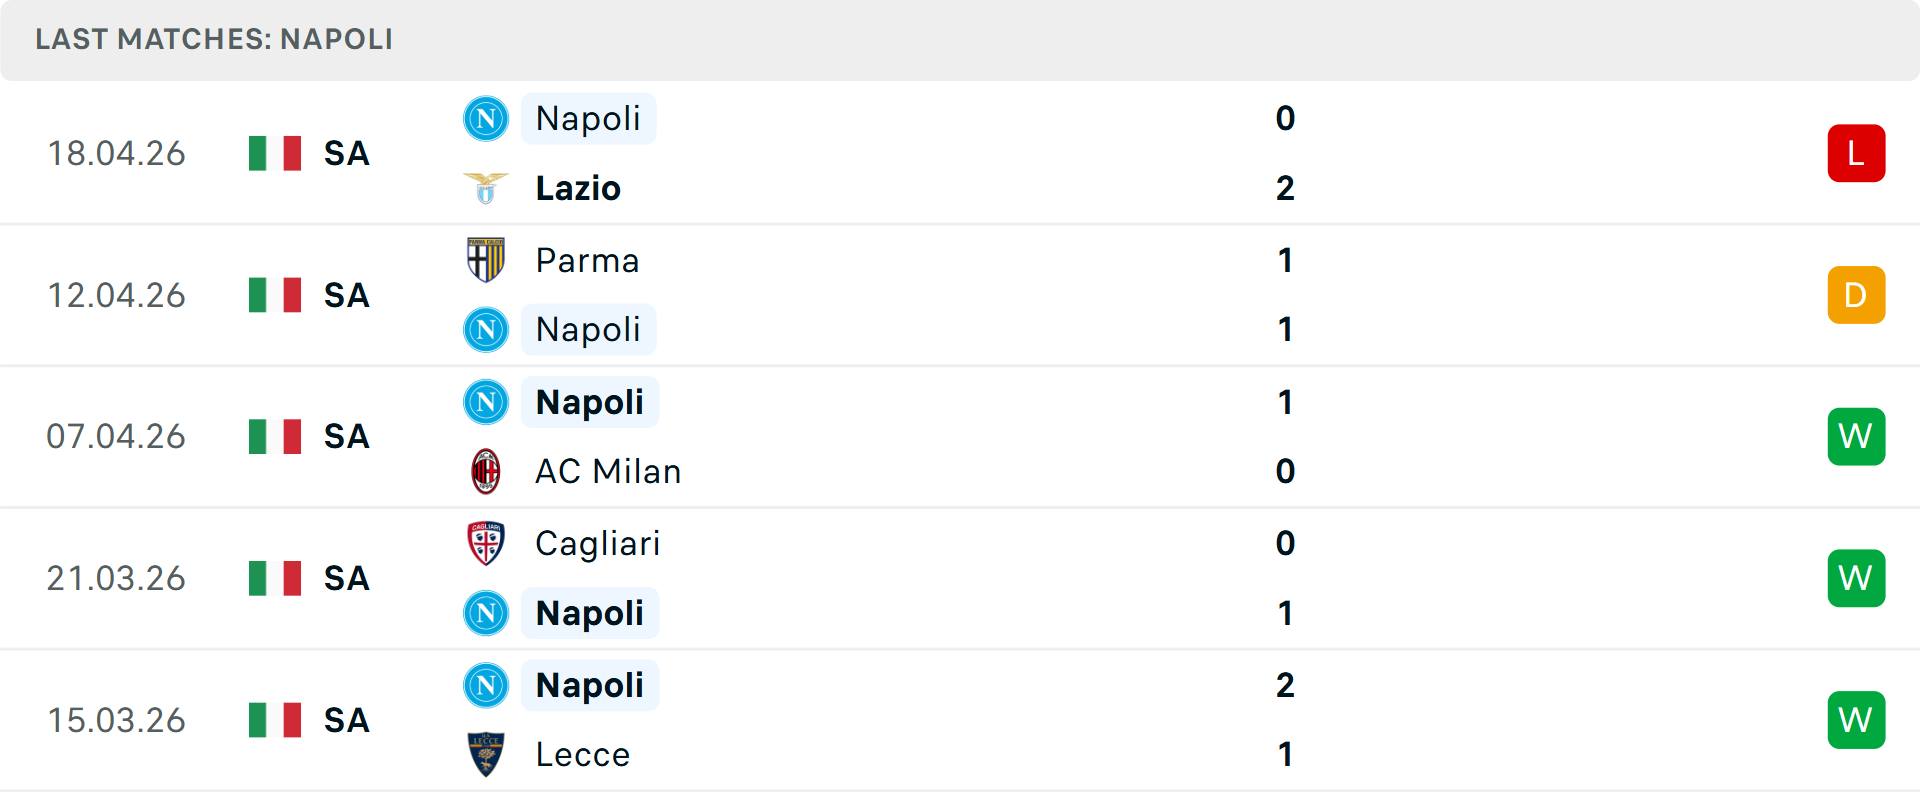Click the green W badge for the AC Milan match

pos(1856,436)
